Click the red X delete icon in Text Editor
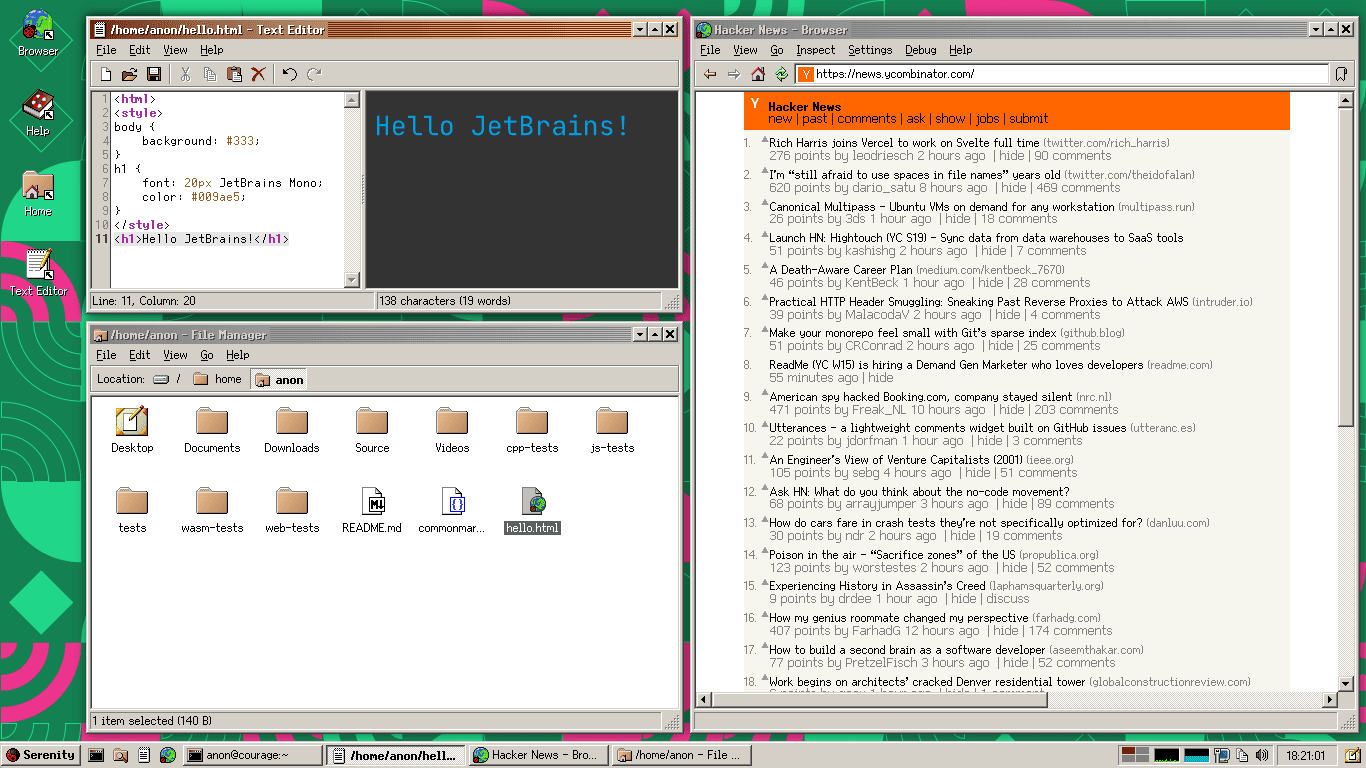The image size is (1366, 768). pyautogui.click(x=258, y=74)
